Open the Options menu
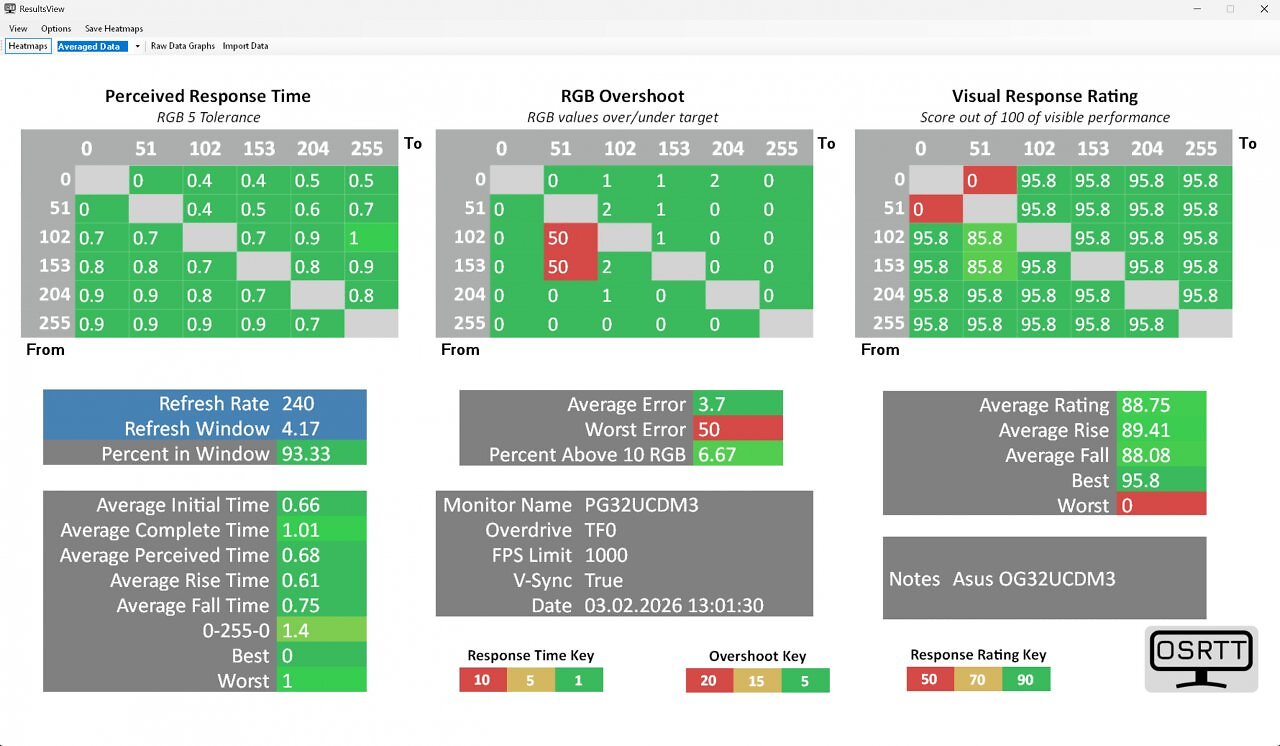1280x746 pixels. (x=56, y=29)
